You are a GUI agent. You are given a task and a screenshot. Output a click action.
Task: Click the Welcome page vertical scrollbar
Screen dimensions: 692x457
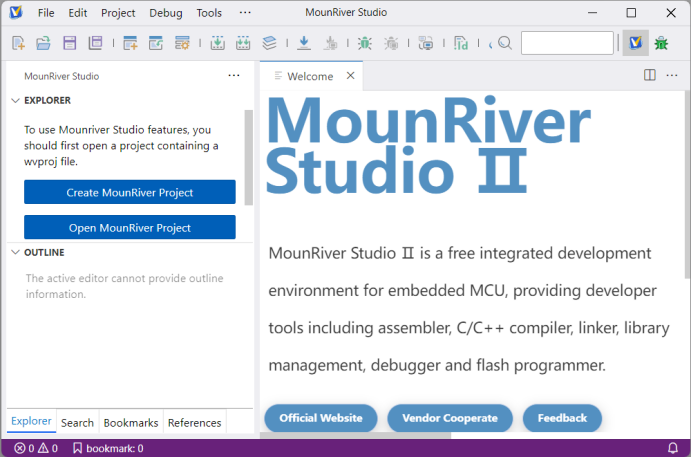tap(687, 184)
